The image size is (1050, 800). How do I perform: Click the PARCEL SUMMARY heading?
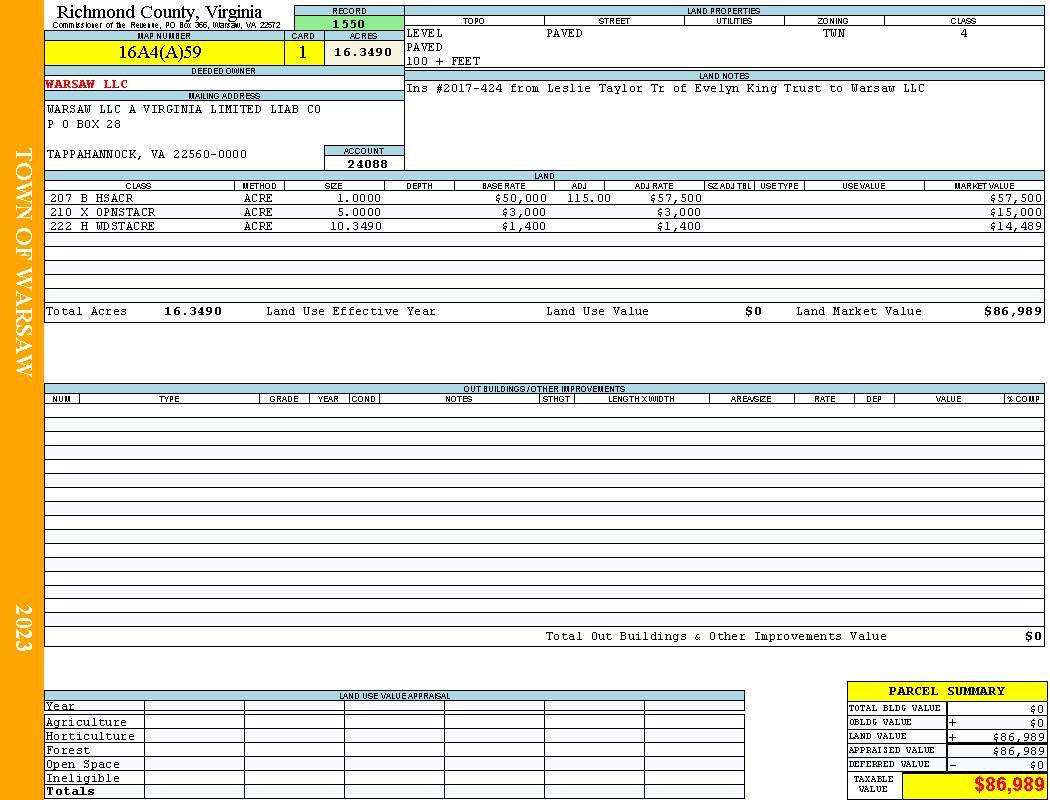click(946, 692)
